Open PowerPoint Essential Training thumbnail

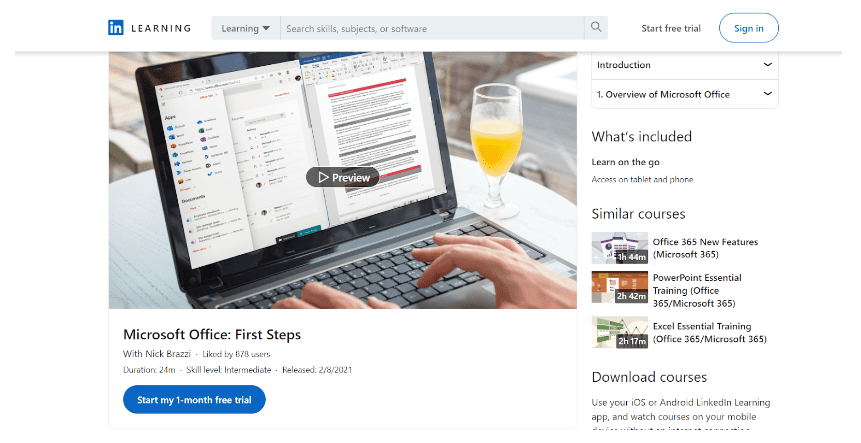619,287
